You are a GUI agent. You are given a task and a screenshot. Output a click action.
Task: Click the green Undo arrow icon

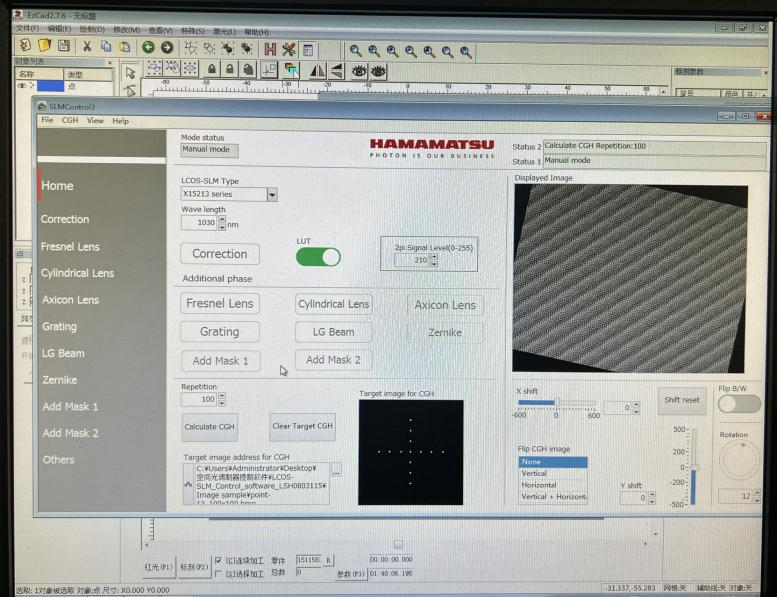tap(148, 47)
